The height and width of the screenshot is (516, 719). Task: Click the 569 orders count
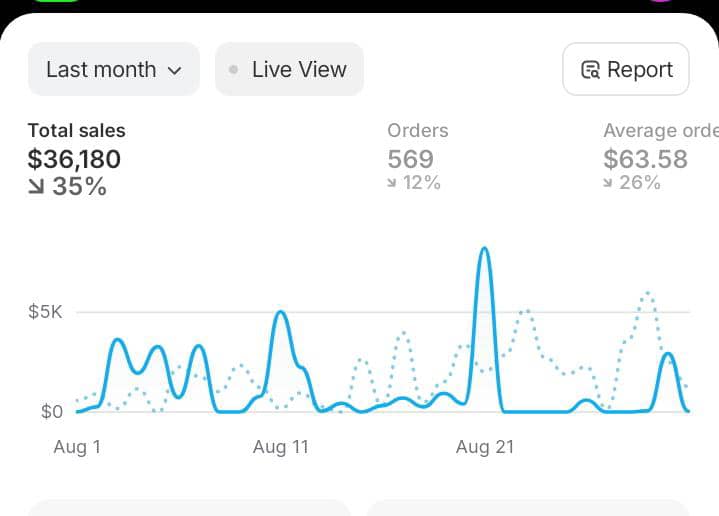click(410, 159)
